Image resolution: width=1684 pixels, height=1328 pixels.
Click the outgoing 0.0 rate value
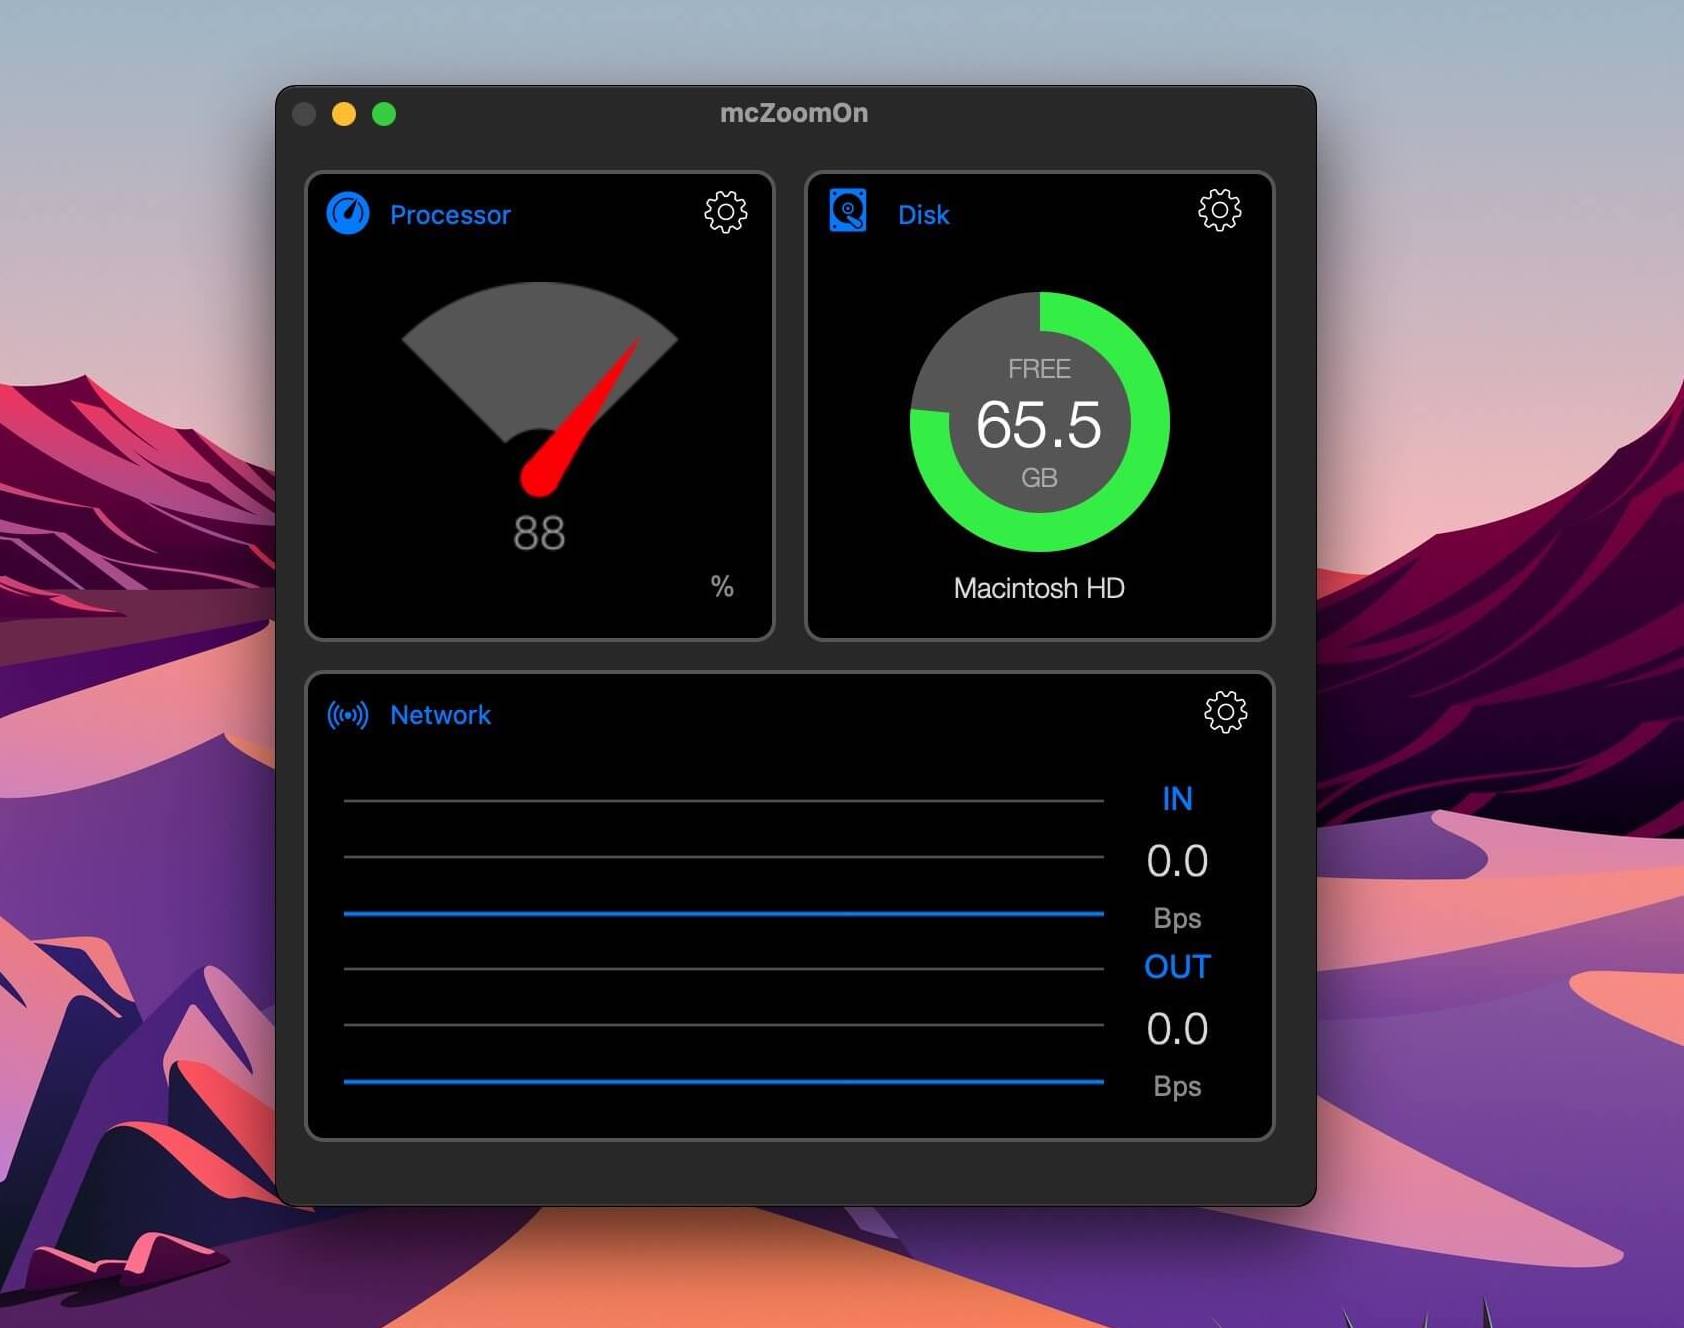(1177, 1029)
